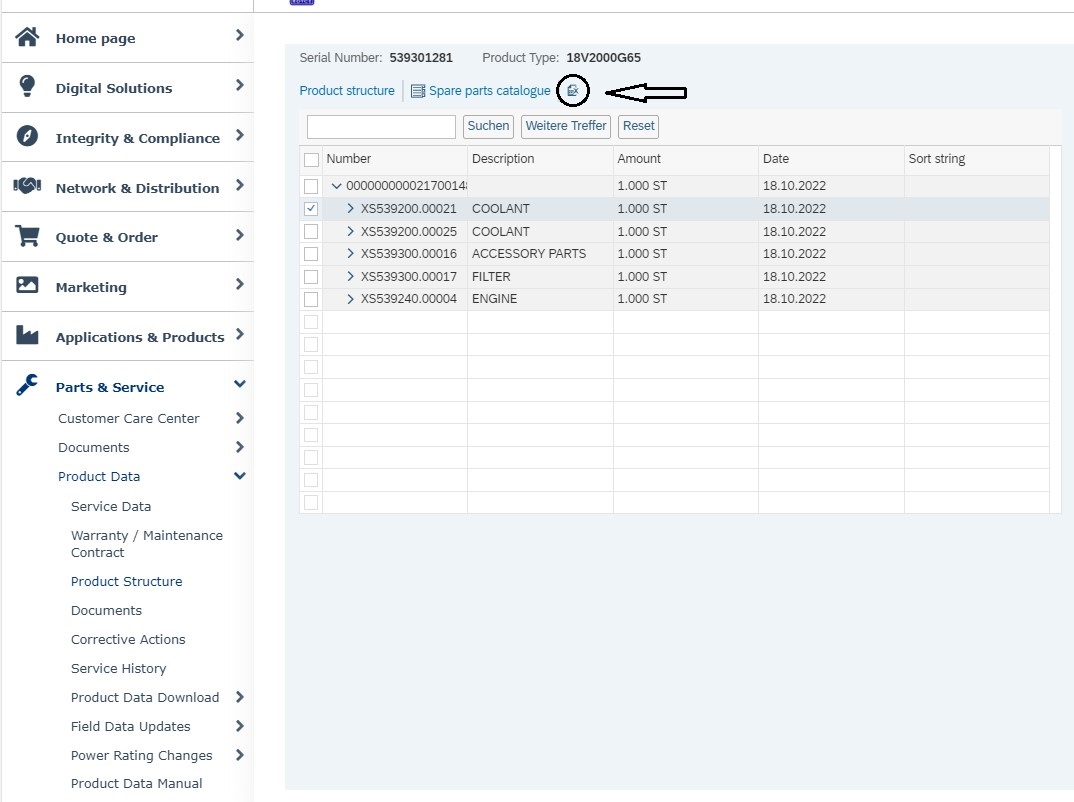
Task: Click the search text field
Action: (x=382, y=127)
